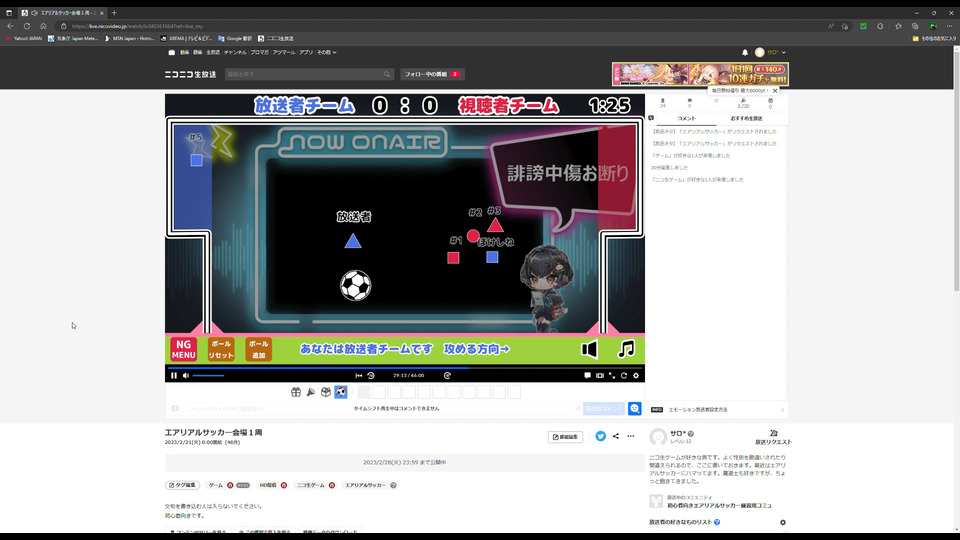Expand the その他 menu in top navigation
Screen dimensions: 960x540
tap(326, 53)
